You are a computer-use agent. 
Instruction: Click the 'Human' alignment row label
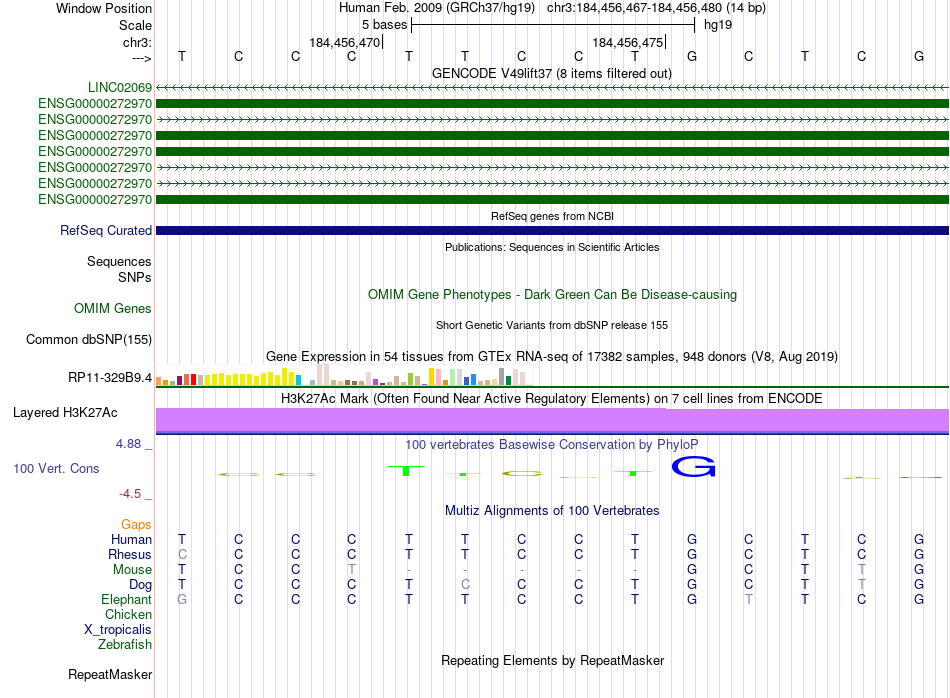131,539
